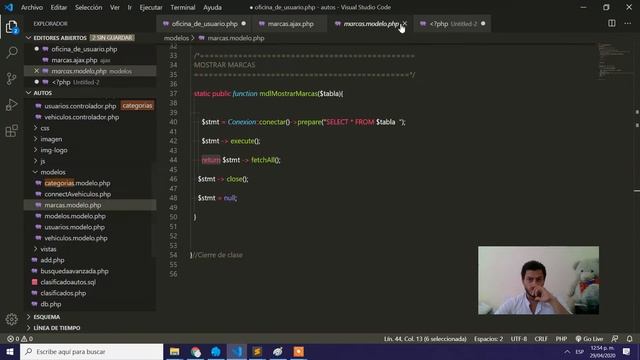Switch to the oficina_de_usuario.php tab
Screen dimensions: 640x360
point(204,24)
